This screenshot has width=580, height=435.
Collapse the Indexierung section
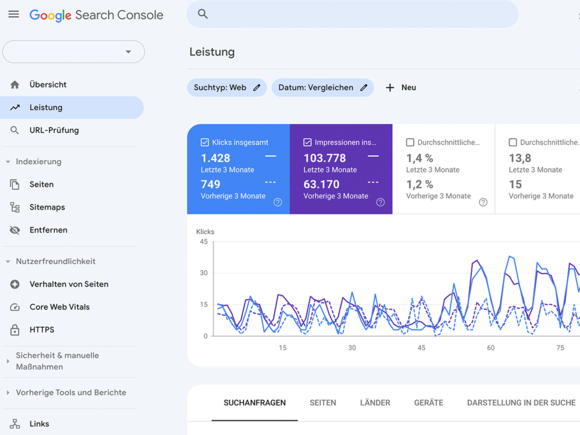click(x=8, y=162)
